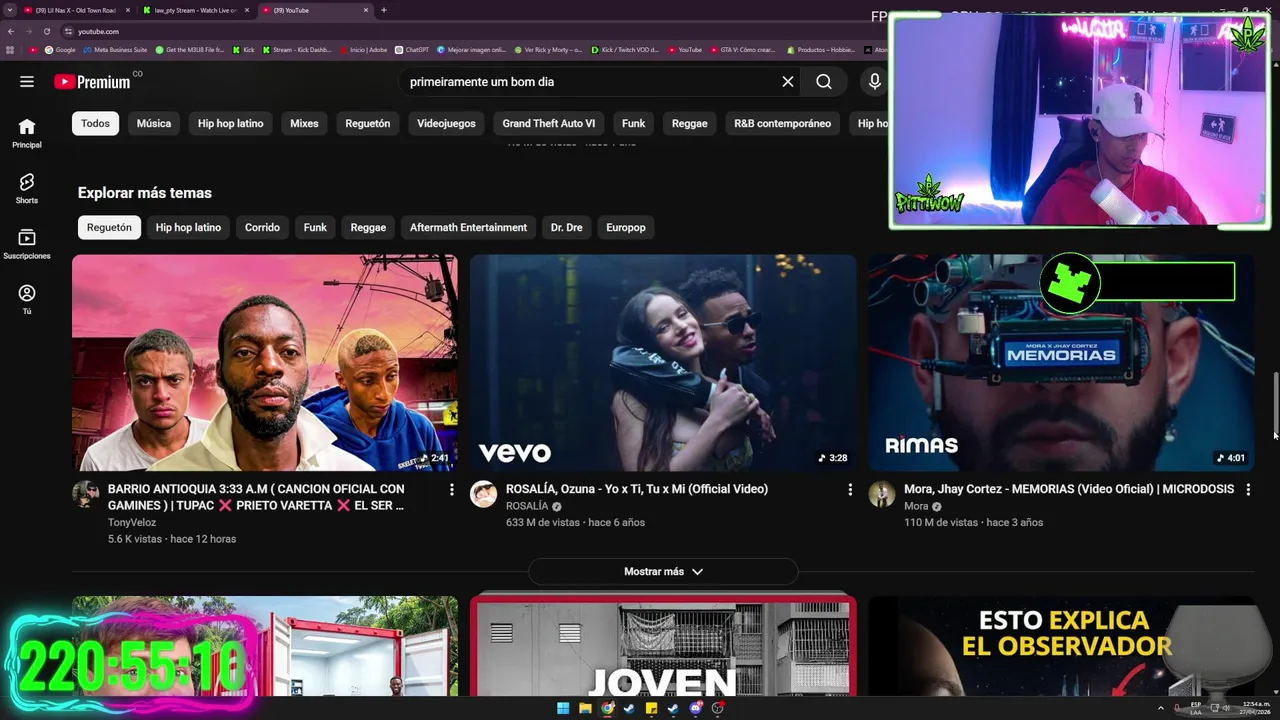Click the YouTube Premium logo
Image resolution: width=1280 pixels, height=720 pixels.
click(92, 82)
